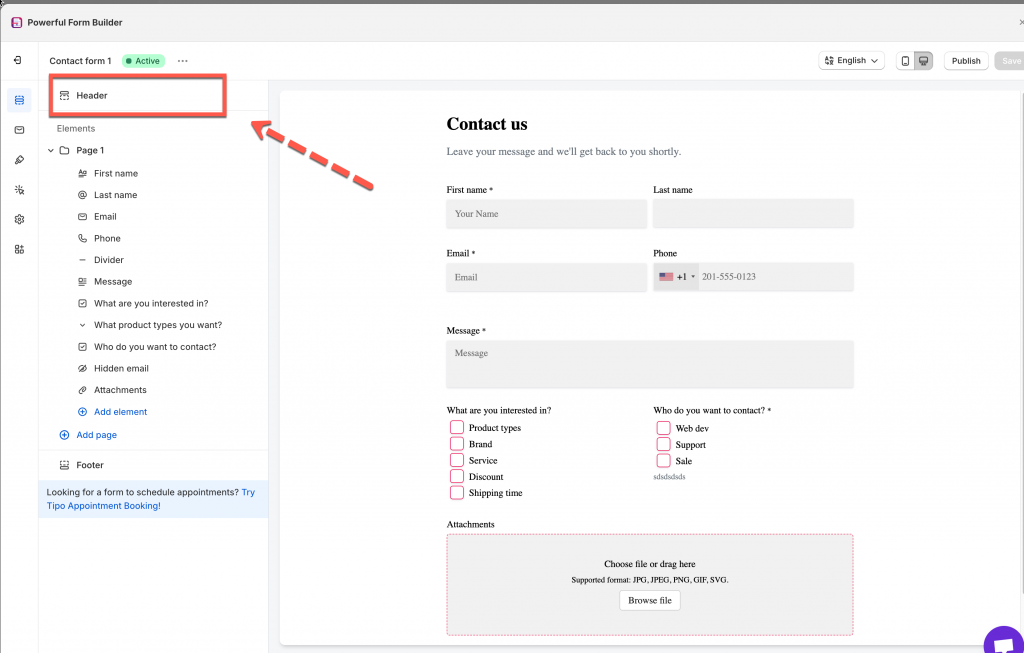Select the Footer section item
Screen dimensions: 1024x653
pyautogui.click(x=90, y=465)
